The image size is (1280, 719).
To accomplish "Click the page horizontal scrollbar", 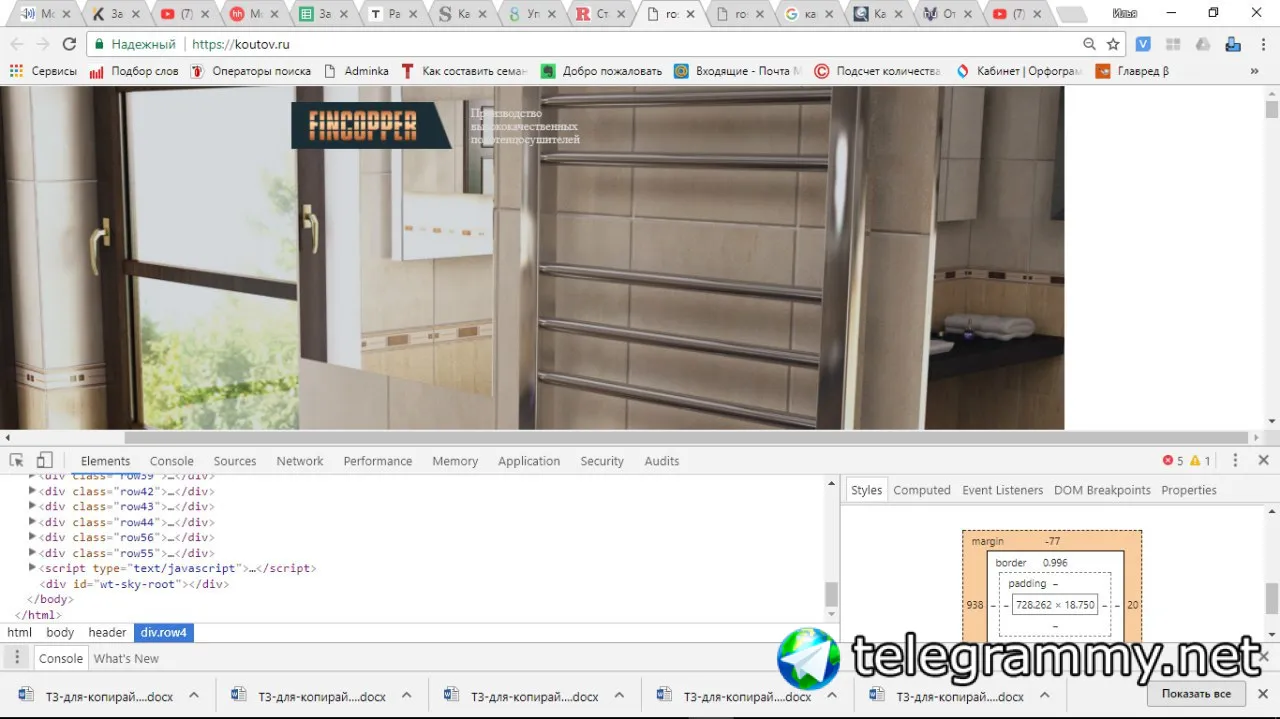I will tap(686, 437).
